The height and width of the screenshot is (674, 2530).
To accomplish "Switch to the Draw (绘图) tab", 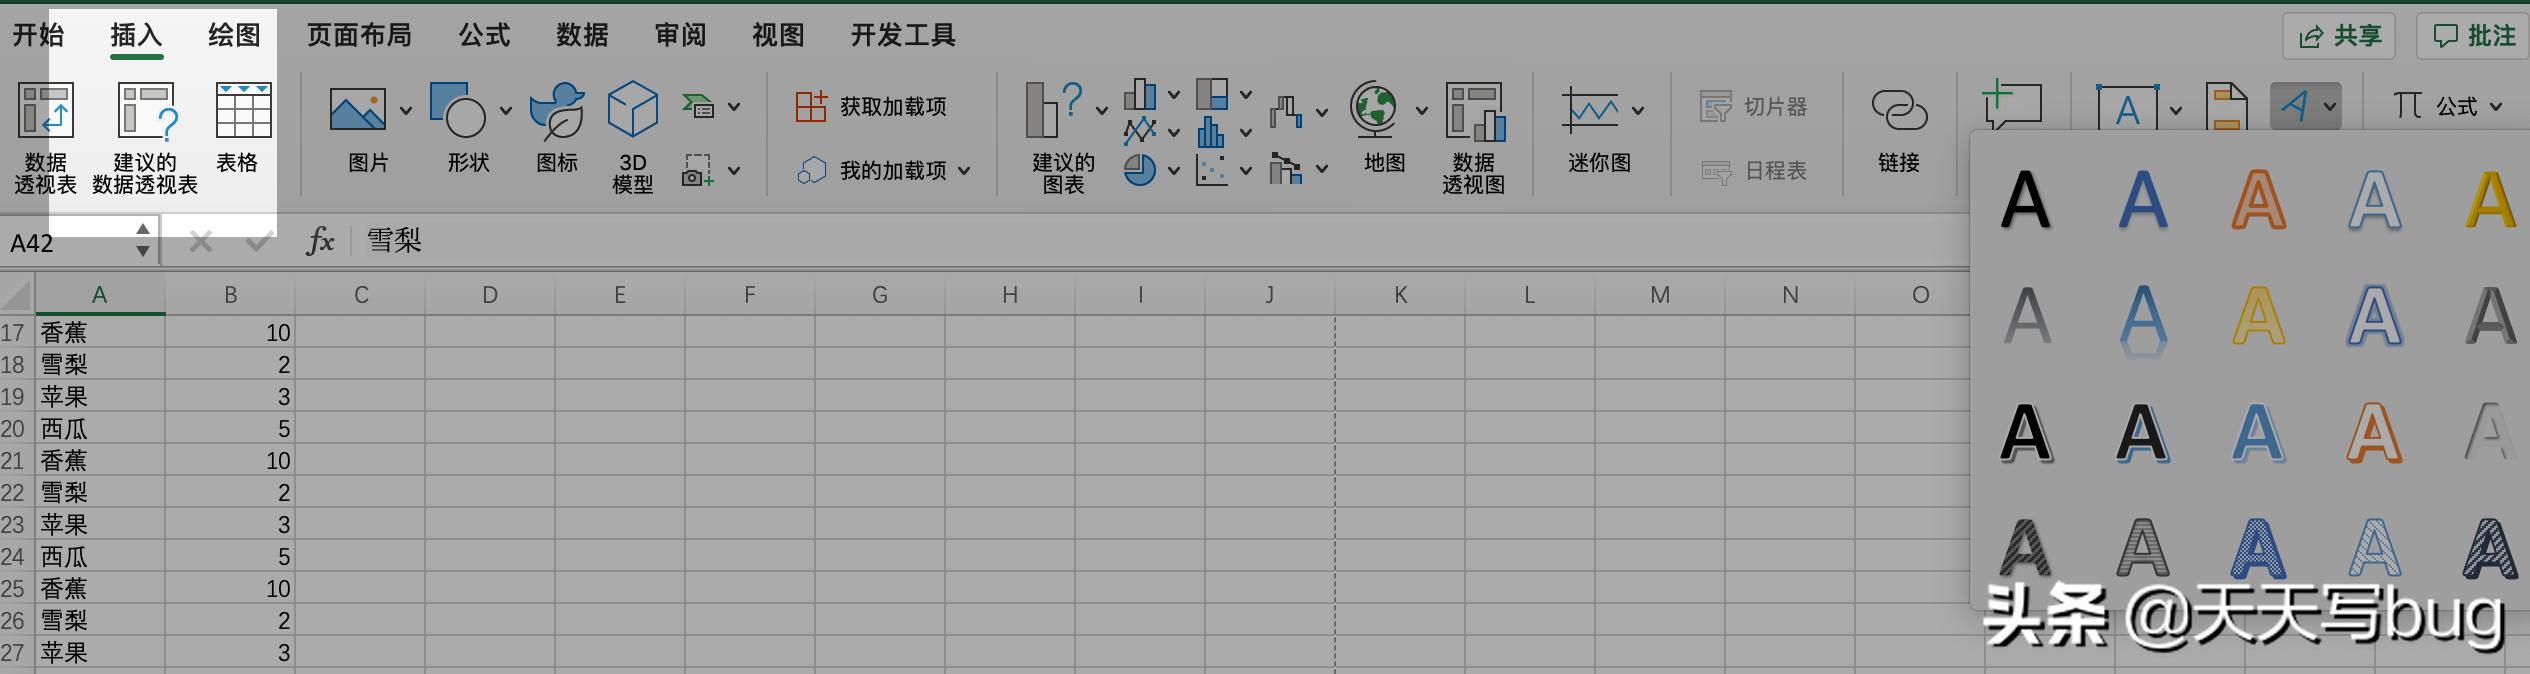I will [x=234, y=35].
